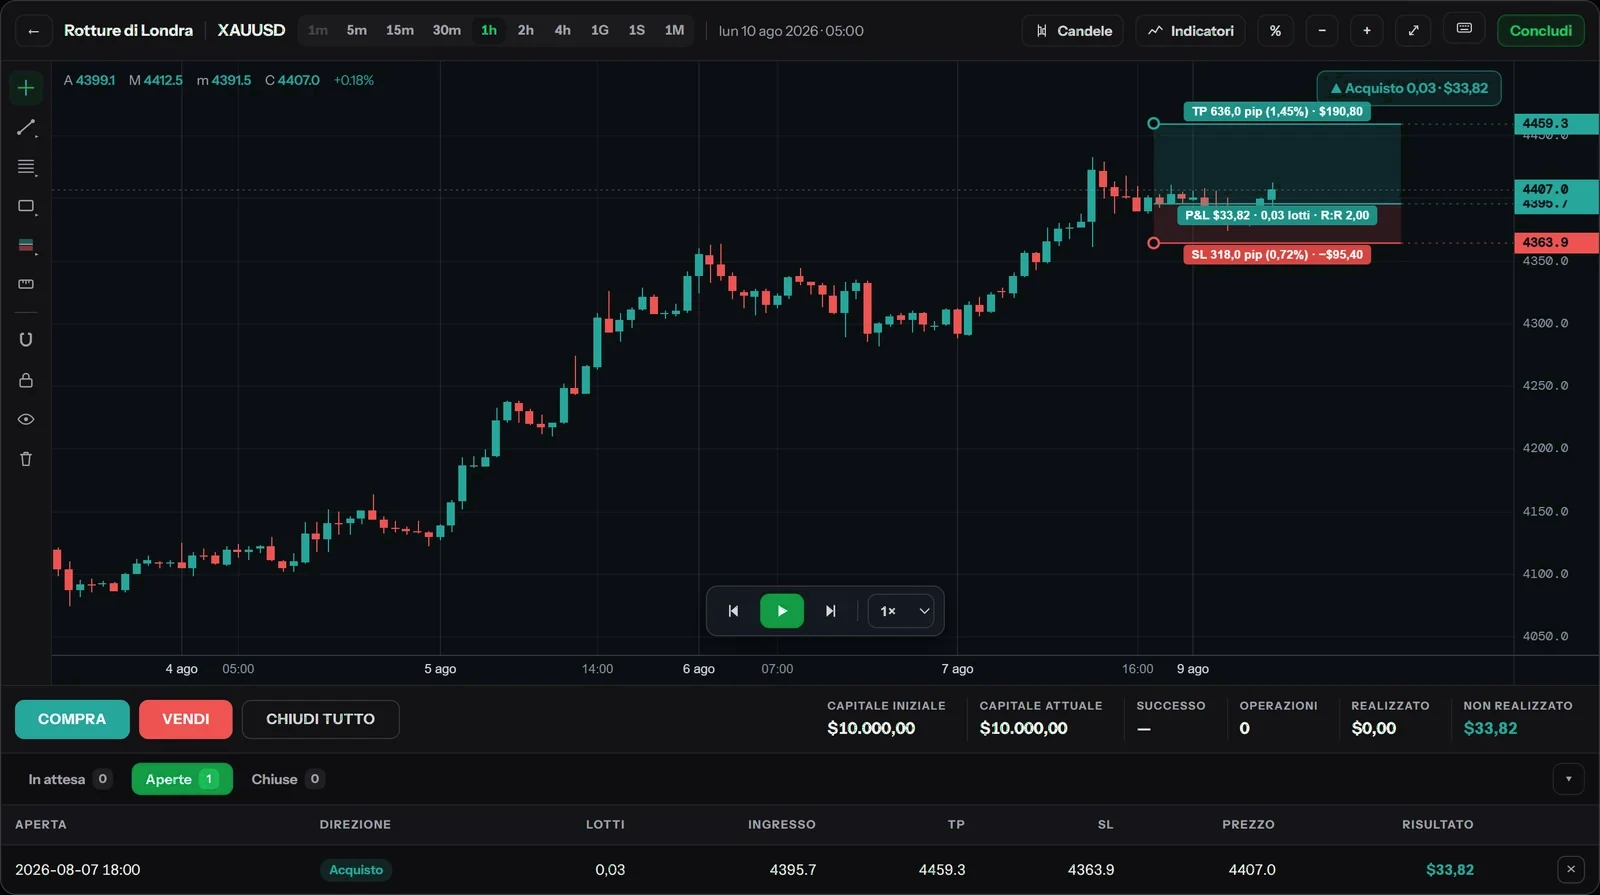The image size is (1600, 895).
Task: Zoom in with the plus button
Action: [1367, 31]
